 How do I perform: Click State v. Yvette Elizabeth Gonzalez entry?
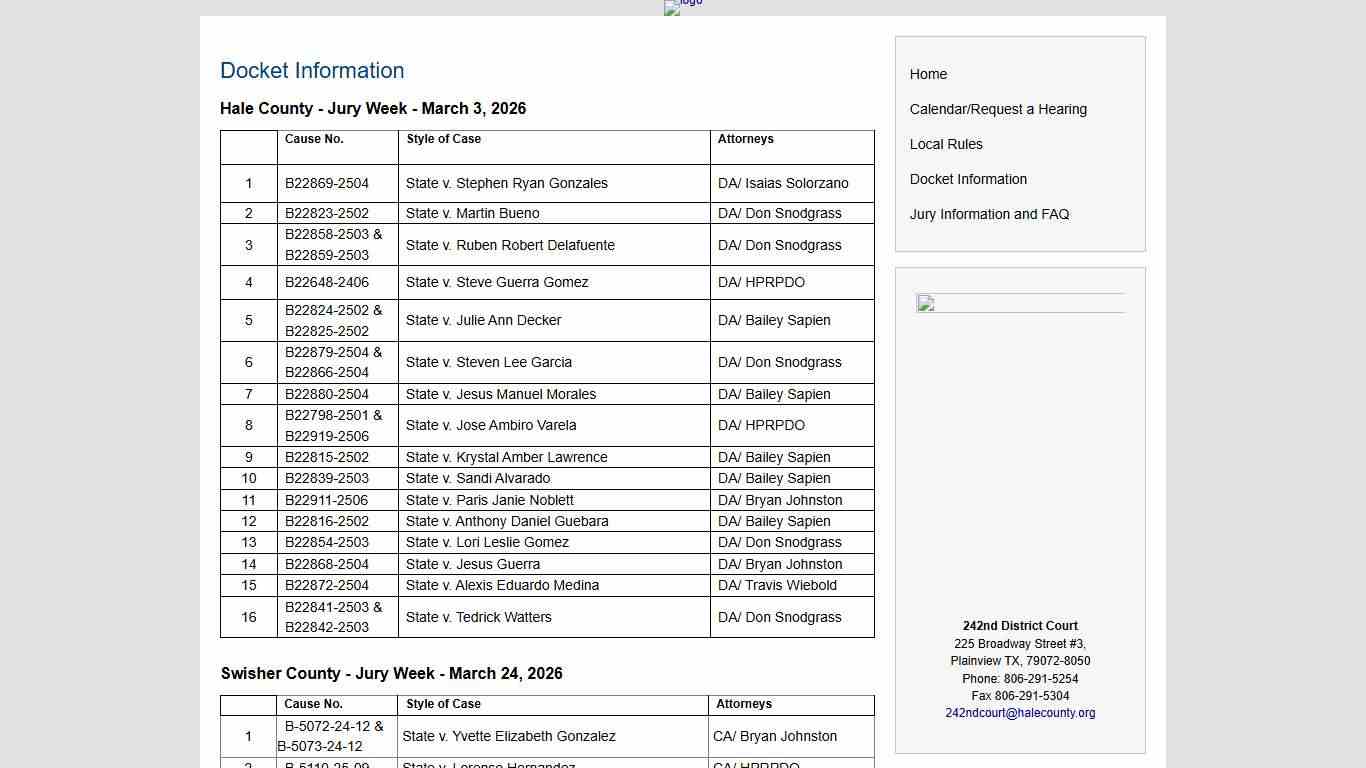click(x=508, y=736)
